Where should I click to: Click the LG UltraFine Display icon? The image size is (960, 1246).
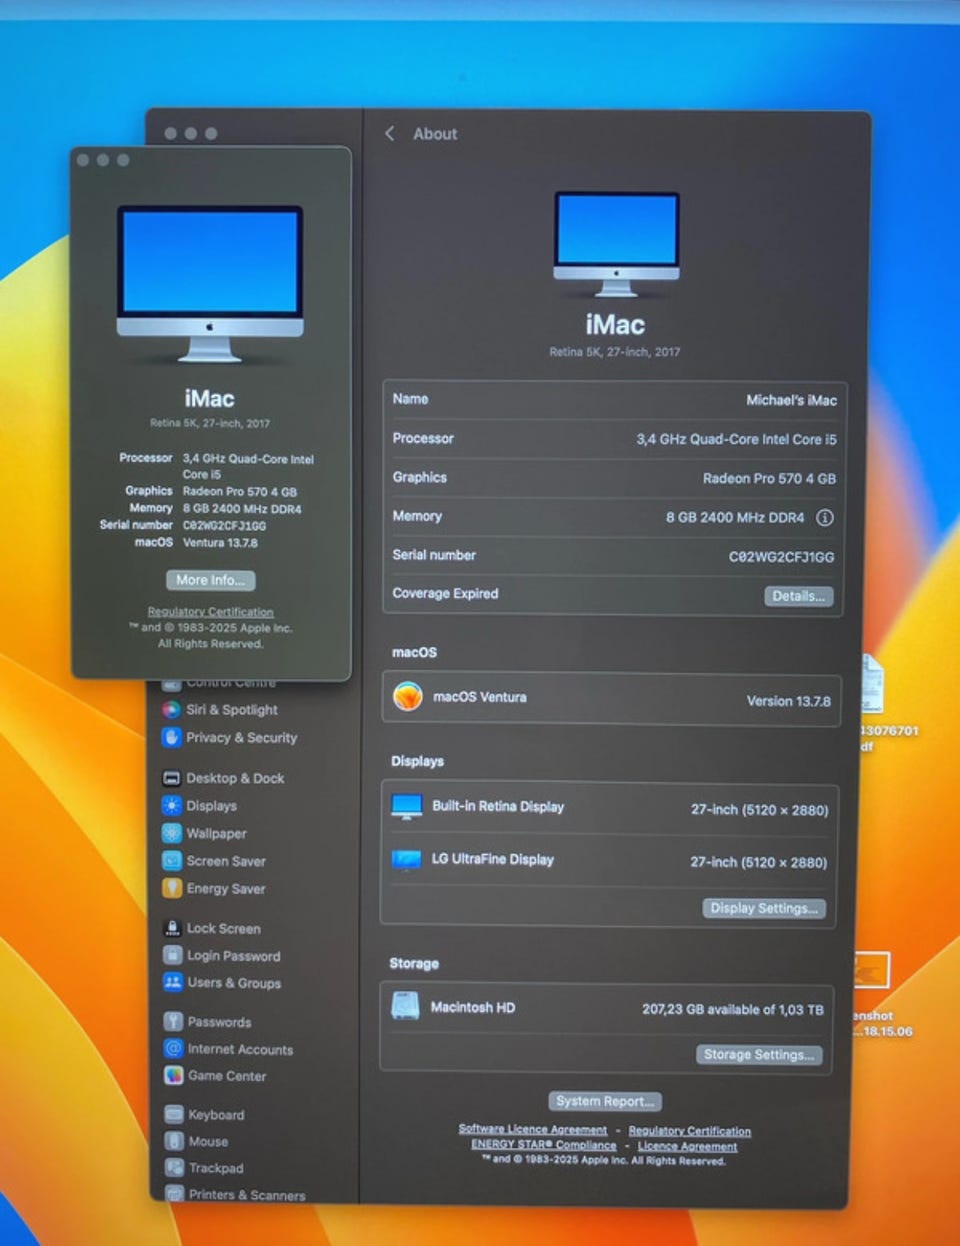(407, 860)
